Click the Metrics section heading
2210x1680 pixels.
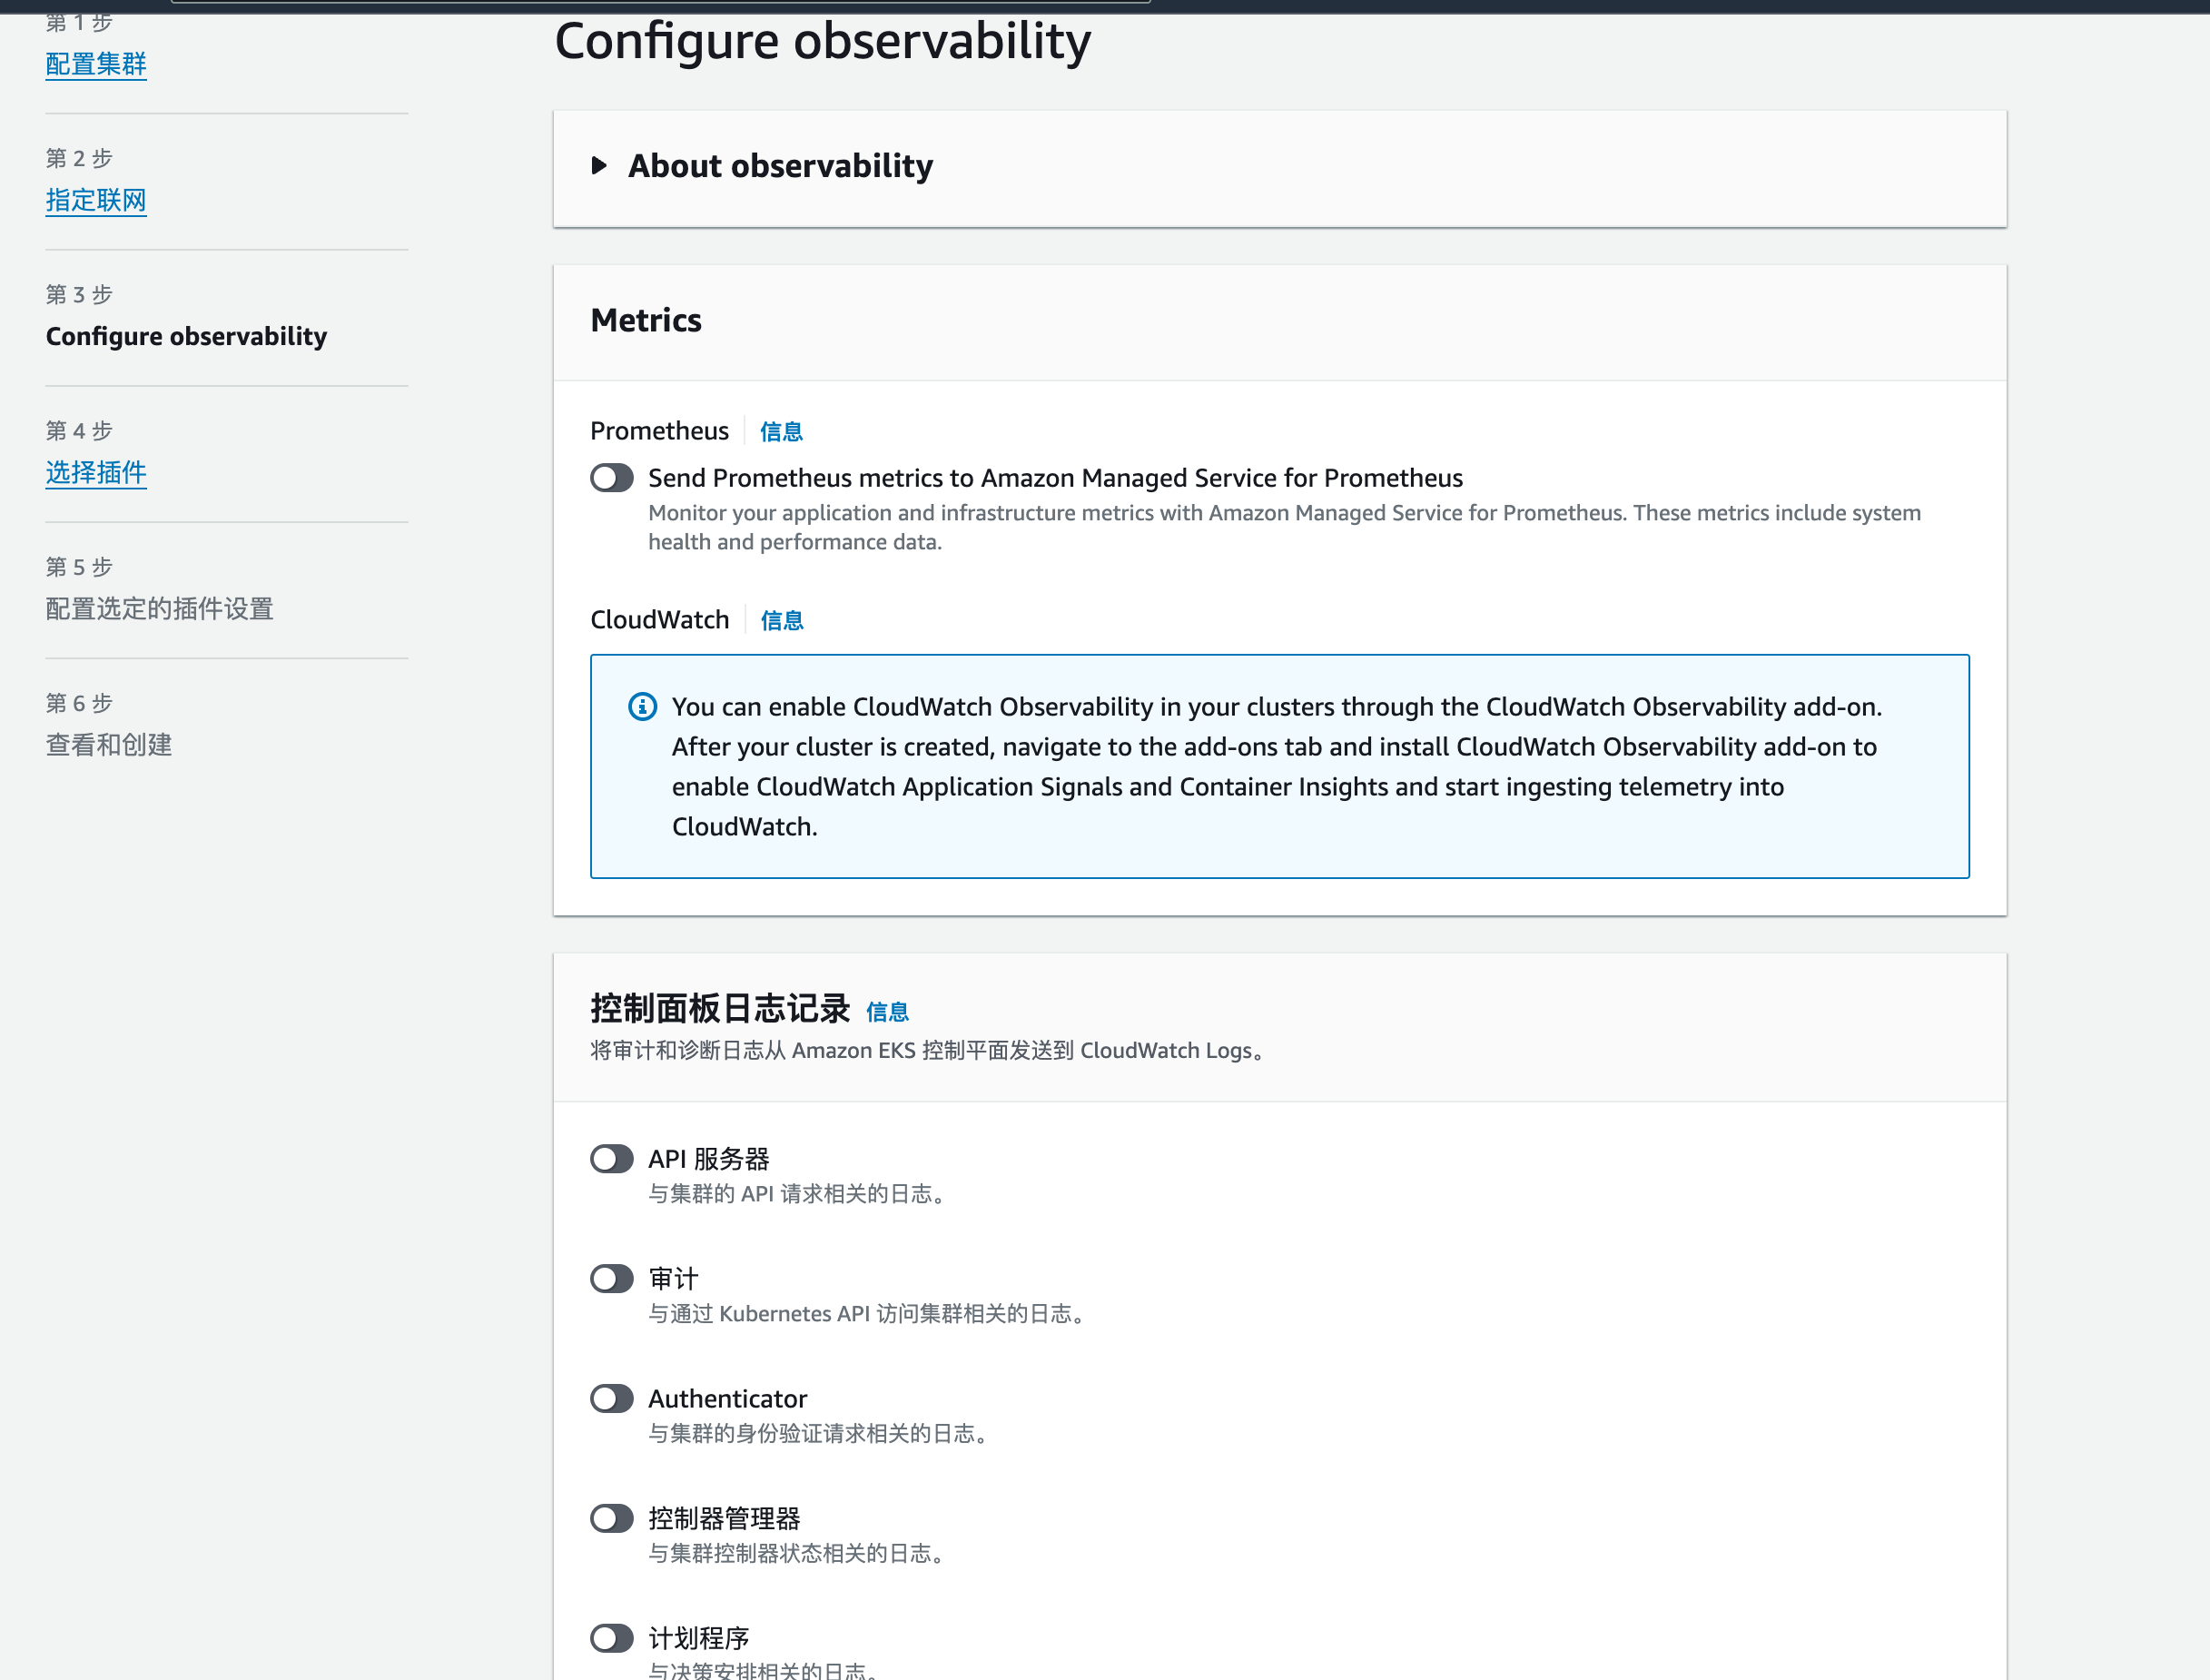[646, 320]
